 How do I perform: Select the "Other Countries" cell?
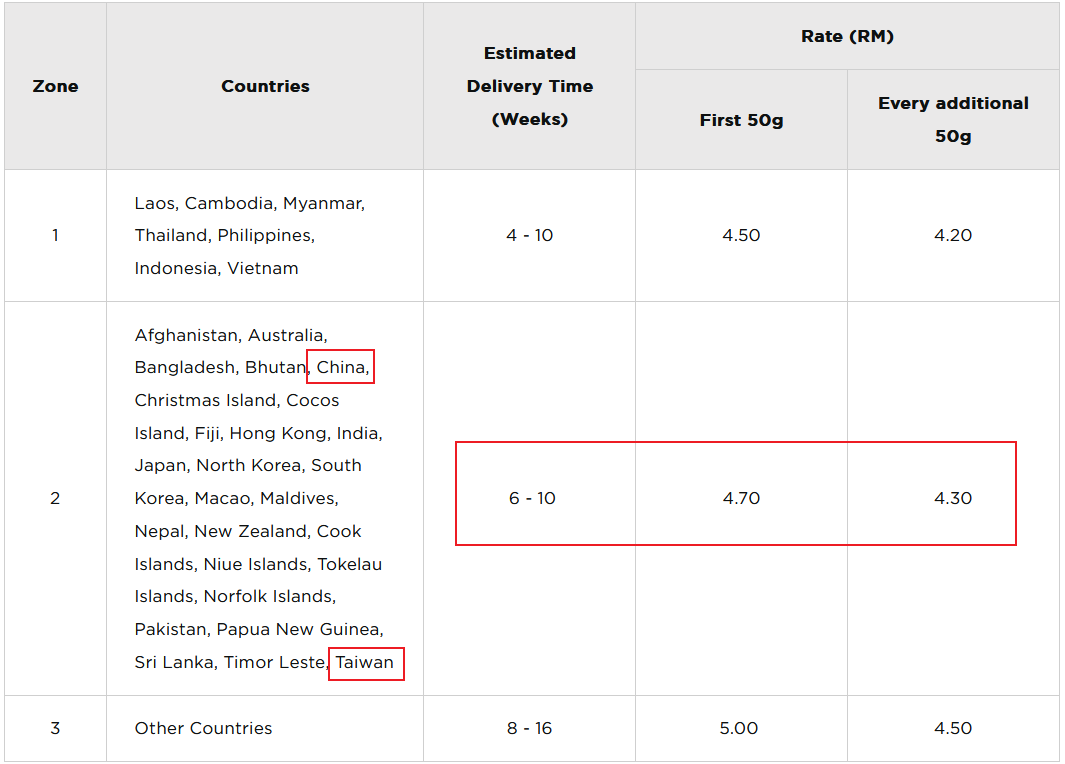[x=203, y=728]
